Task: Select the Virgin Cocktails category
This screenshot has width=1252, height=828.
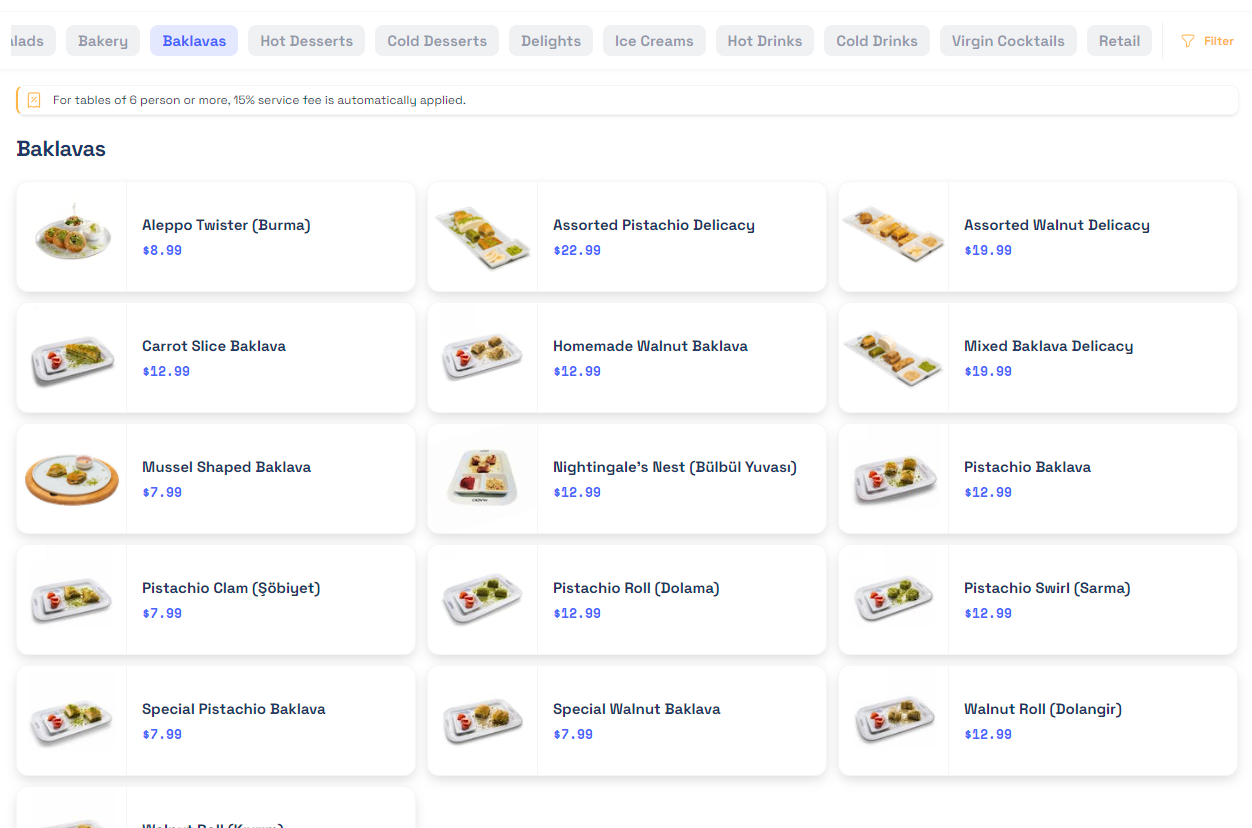Action: [x=1008, y=41]
